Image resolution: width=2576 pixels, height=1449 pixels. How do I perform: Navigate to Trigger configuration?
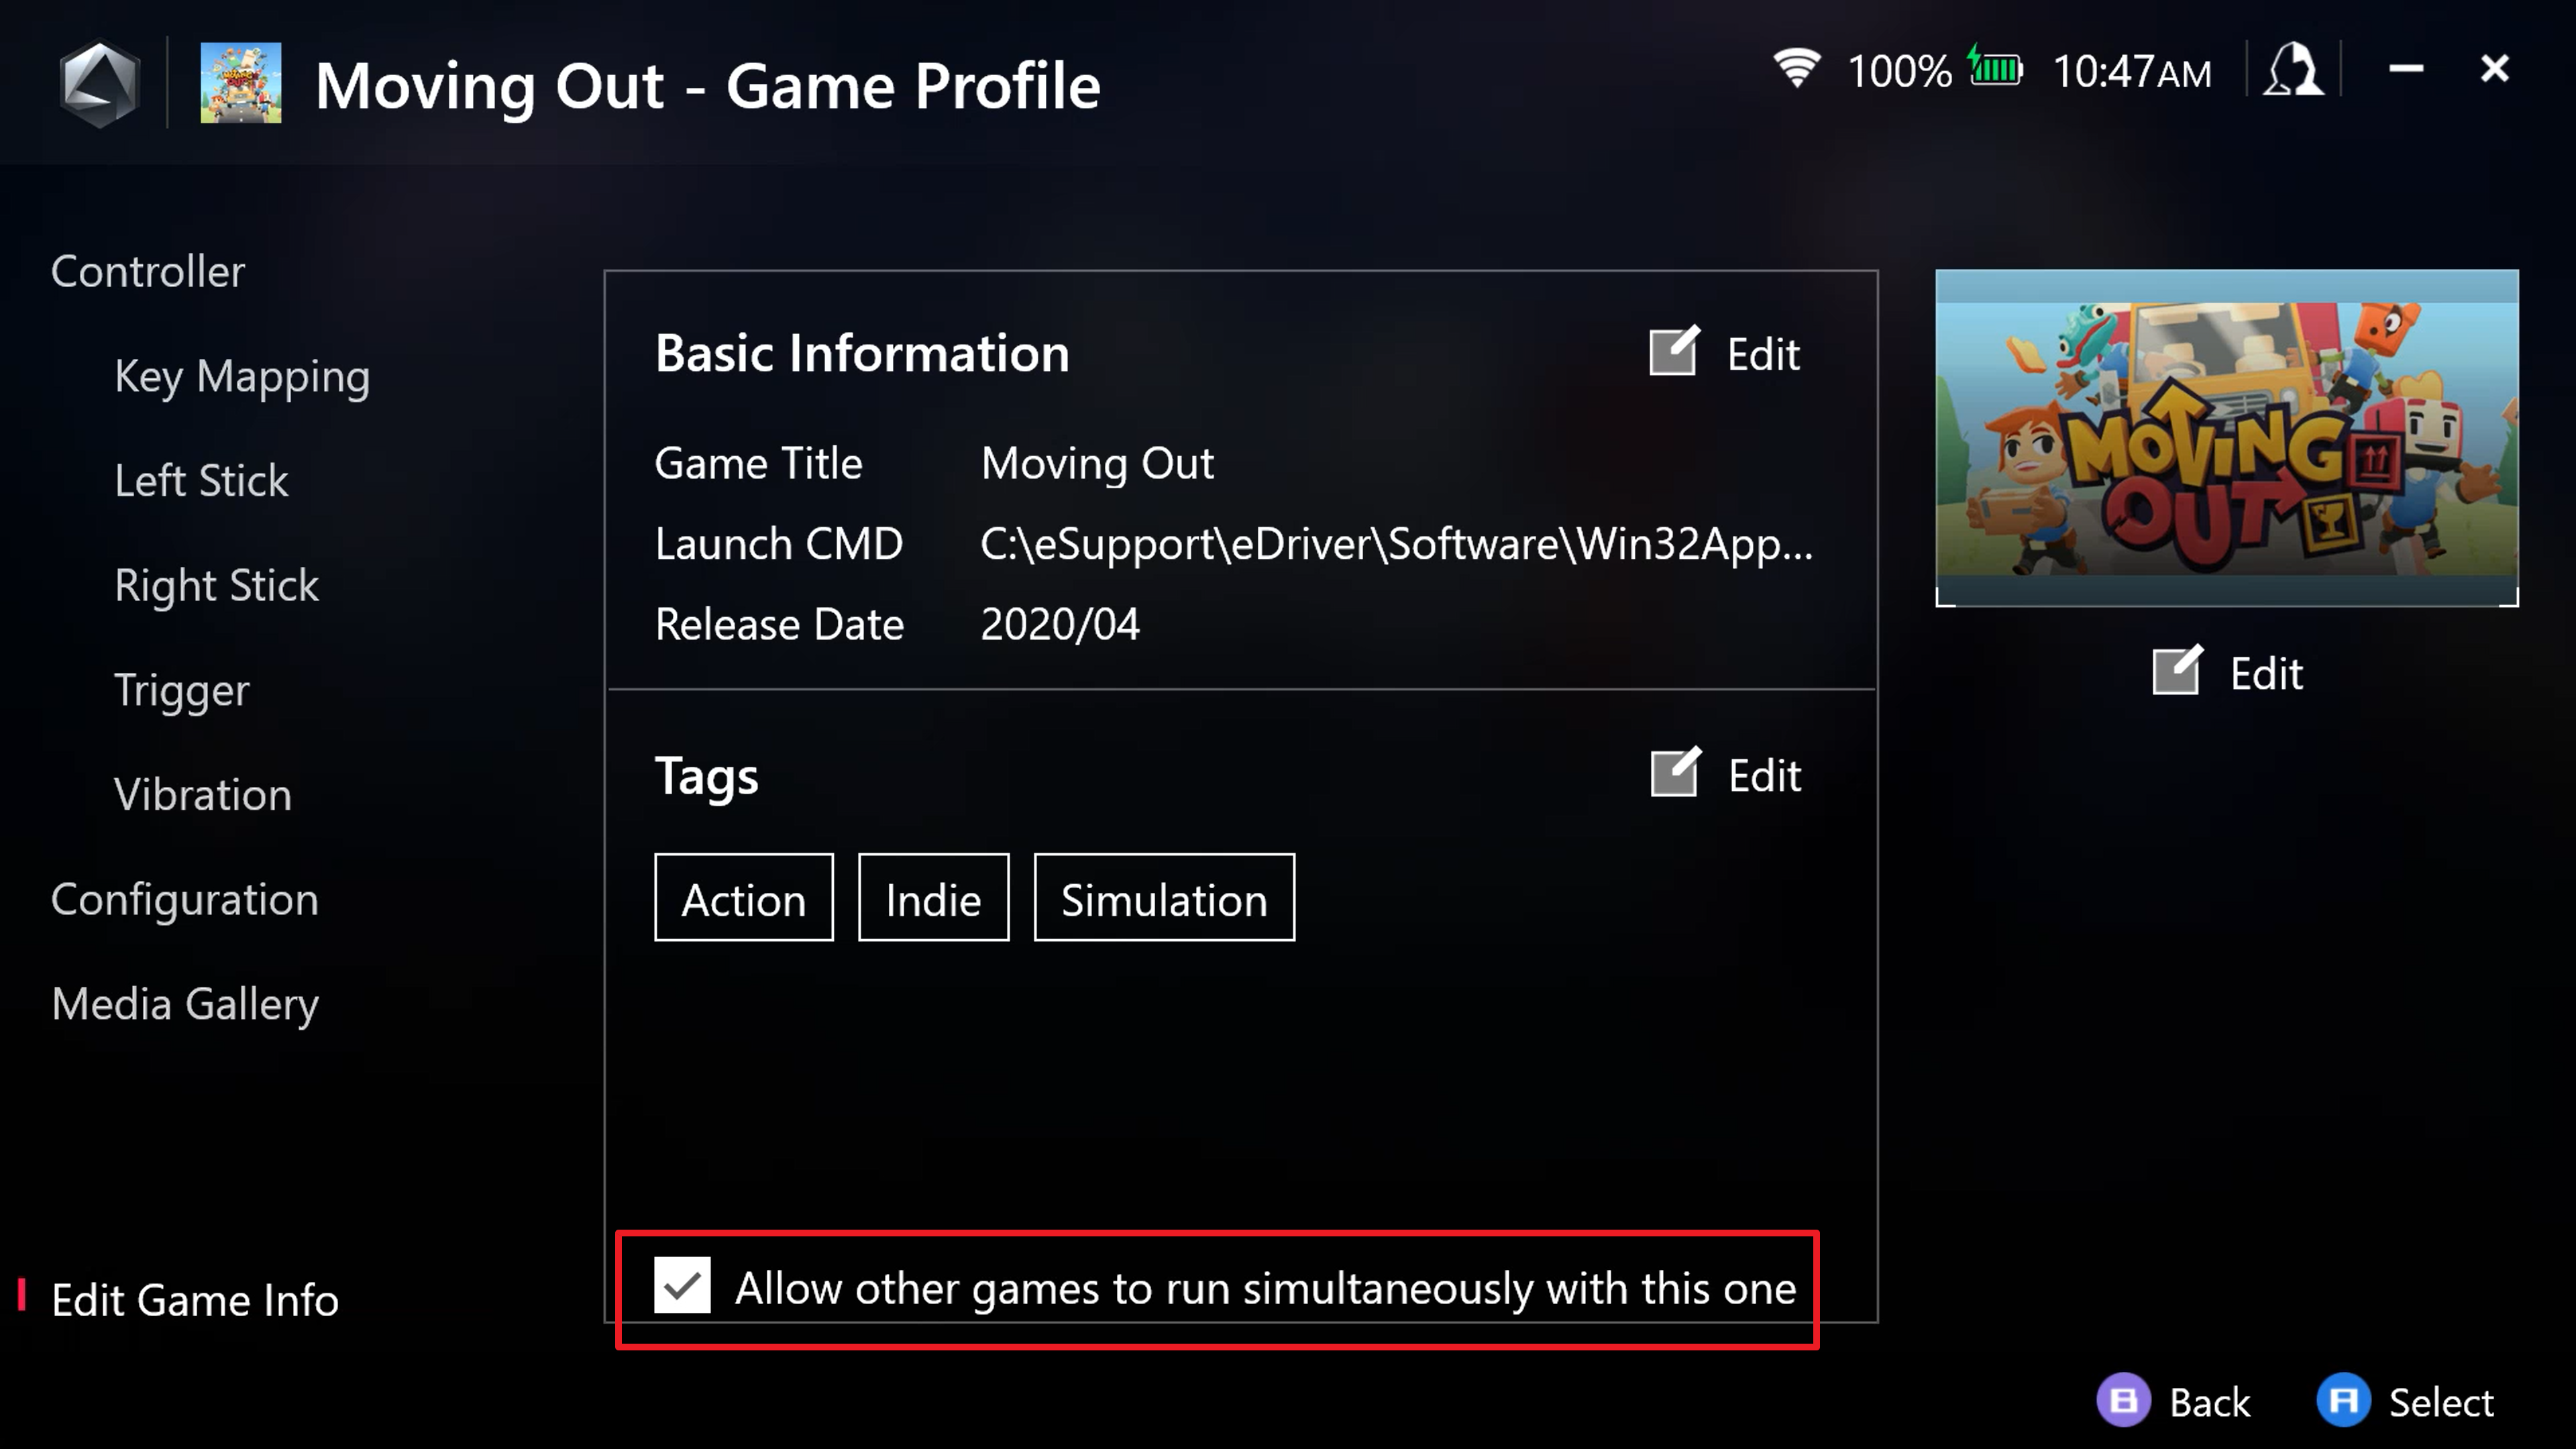tap(182, 688)
